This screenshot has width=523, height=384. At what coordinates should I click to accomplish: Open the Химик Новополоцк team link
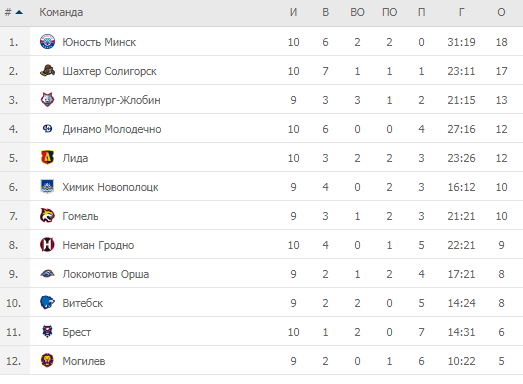coord(110,187)
